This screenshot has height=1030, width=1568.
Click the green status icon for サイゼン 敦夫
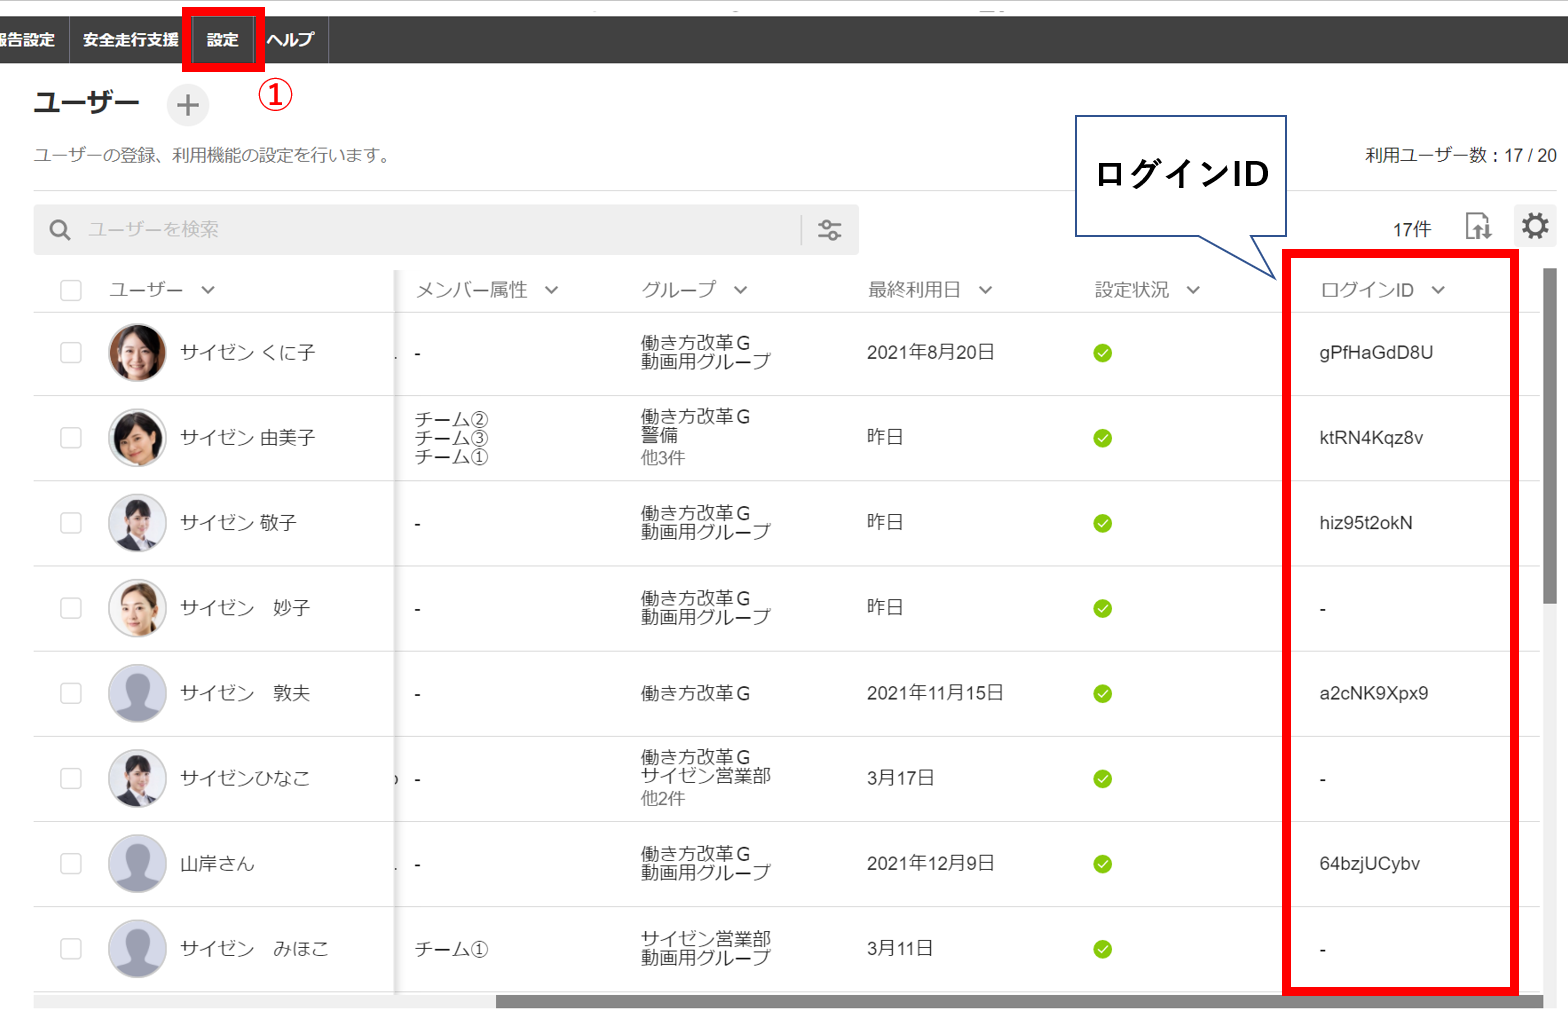coord(1103,693)
